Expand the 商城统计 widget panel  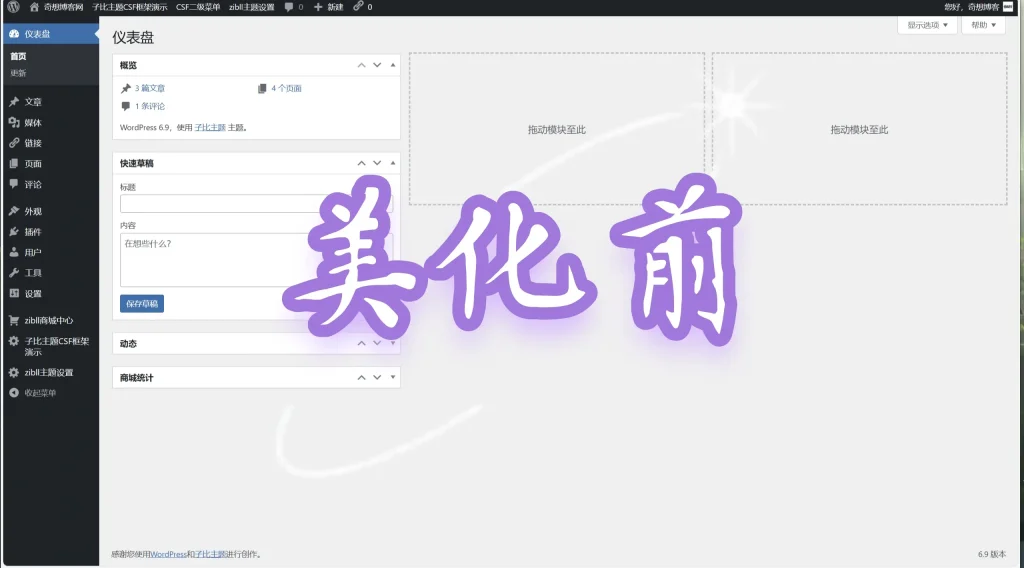pos(392,377)
